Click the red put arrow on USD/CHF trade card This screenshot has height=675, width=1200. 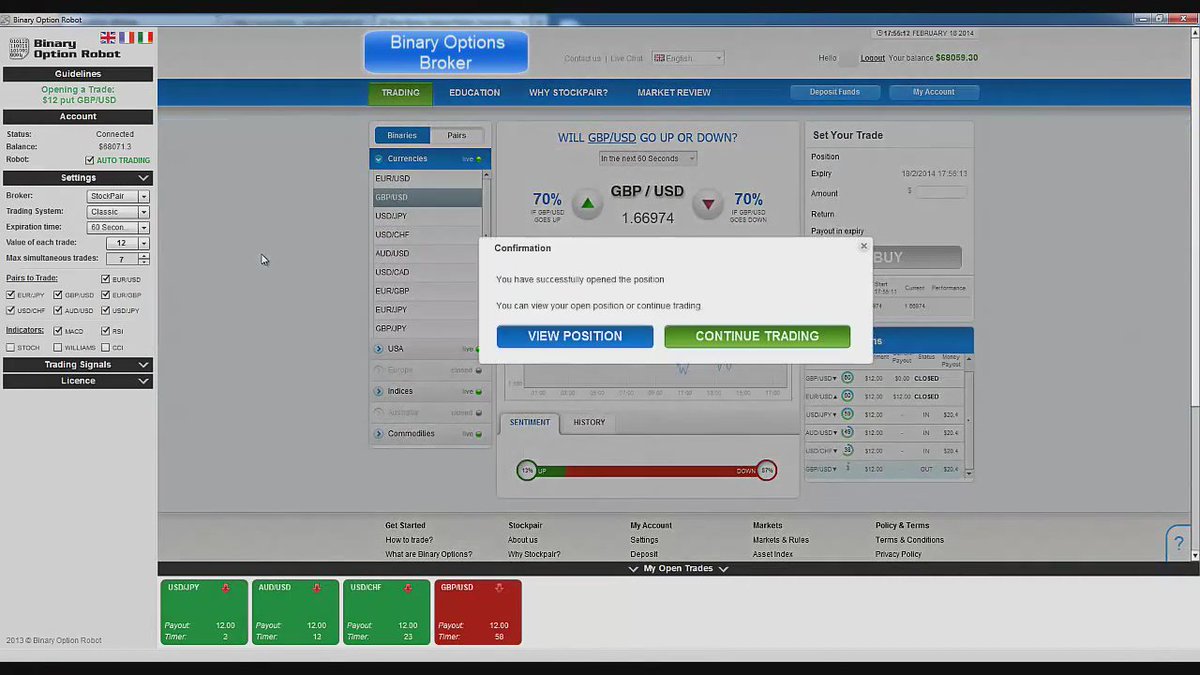(408, 588)
